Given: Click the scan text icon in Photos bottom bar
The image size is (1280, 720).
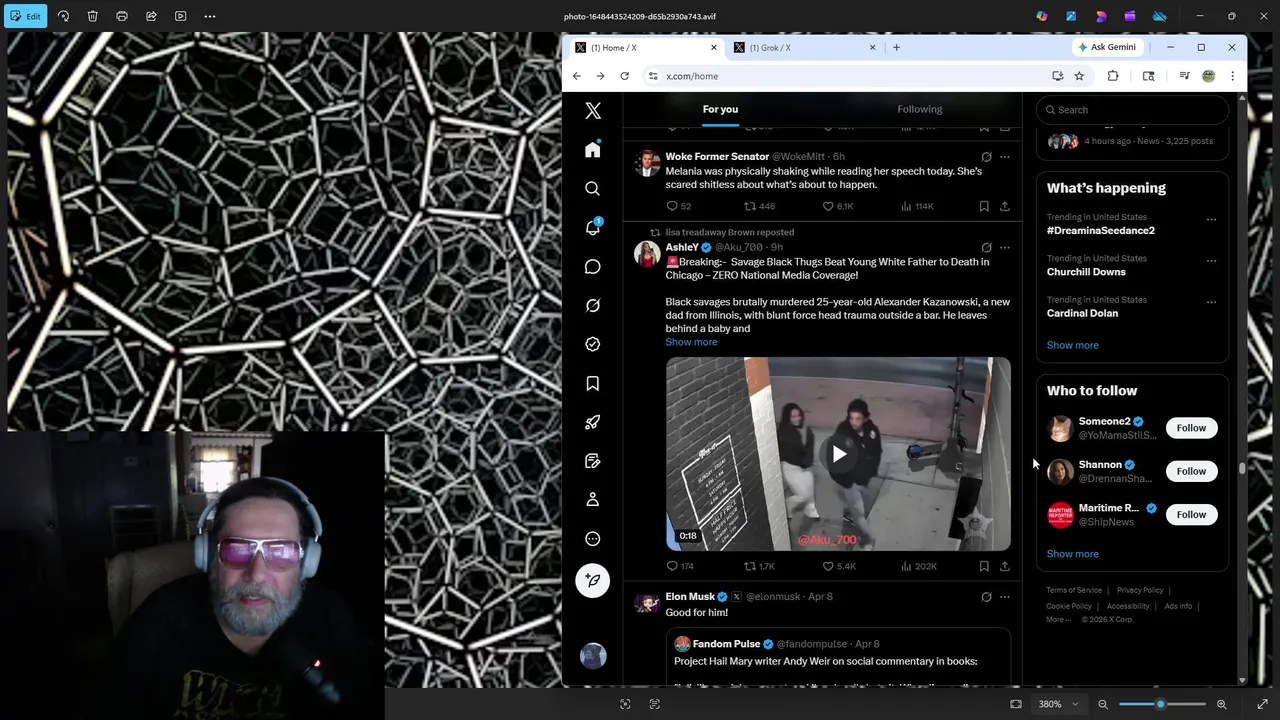Looking at the screenshot, I should pos(654,704).
